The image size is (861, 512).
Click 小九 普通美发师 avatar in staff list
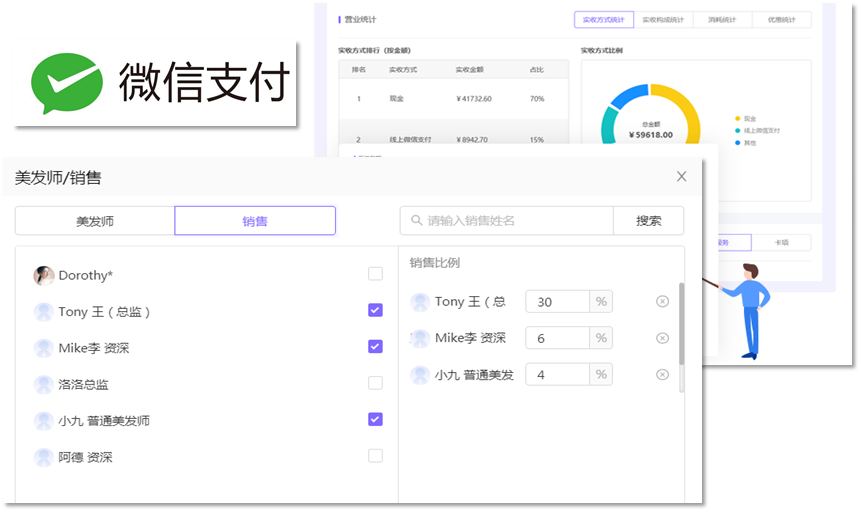pyautogui.click(x=43, y=421)
